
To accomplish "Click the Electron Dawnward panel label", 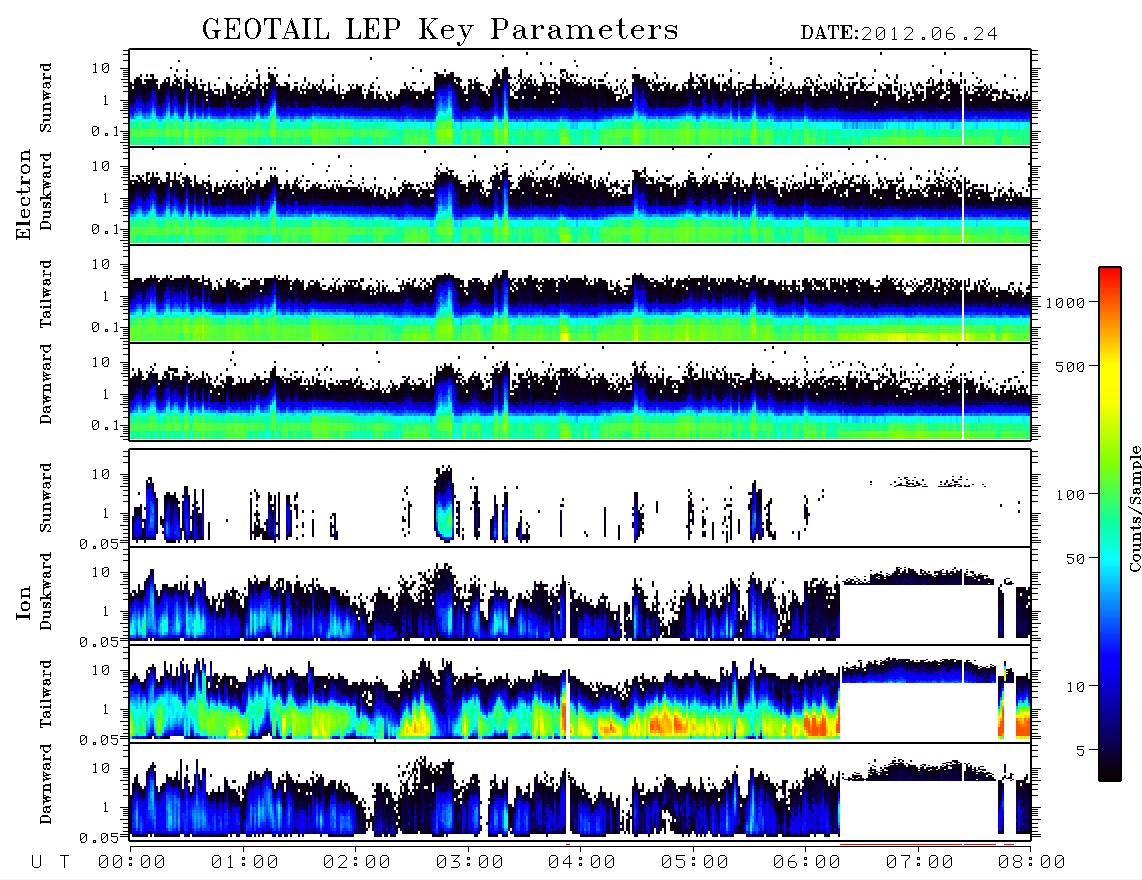I will click(x=46, y=384).
